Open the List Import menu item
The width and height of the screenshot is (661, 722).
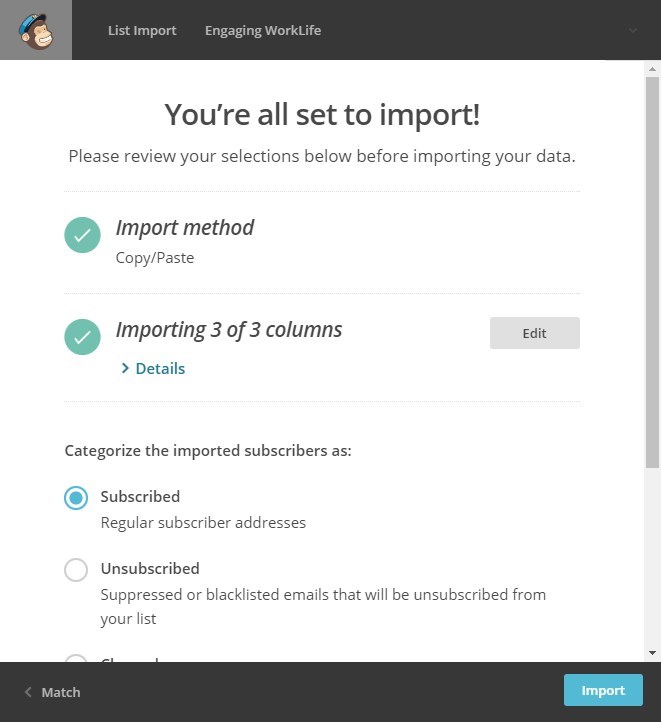142,30
